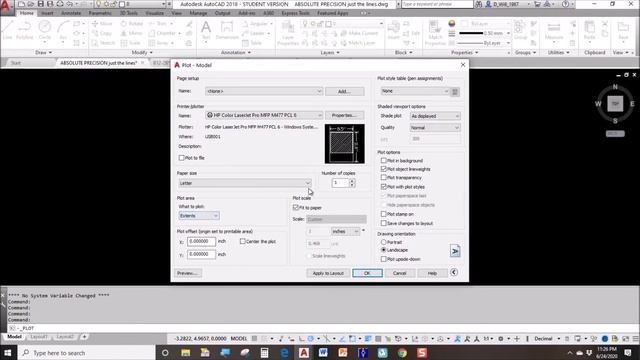The image size is (640, 360).
Task: Enable the Plot to file checkbox
Action: [182, 158]
